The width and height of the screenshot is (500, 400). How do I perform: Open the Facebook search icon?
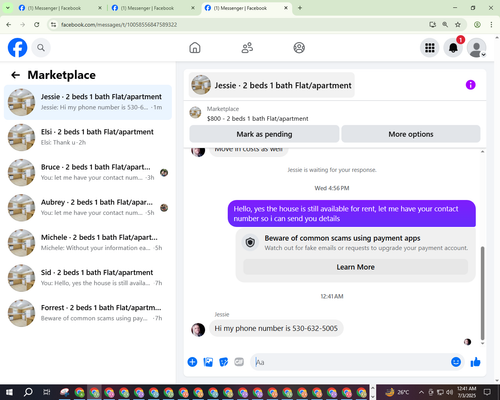pyautogui.click(x=41, y=48)
